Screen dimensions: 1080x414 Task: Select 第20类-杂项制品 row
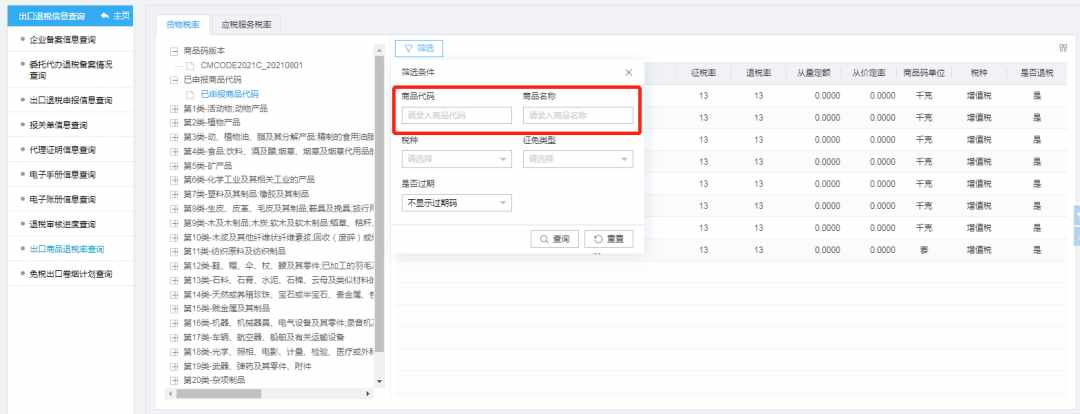tap(214, 380)
